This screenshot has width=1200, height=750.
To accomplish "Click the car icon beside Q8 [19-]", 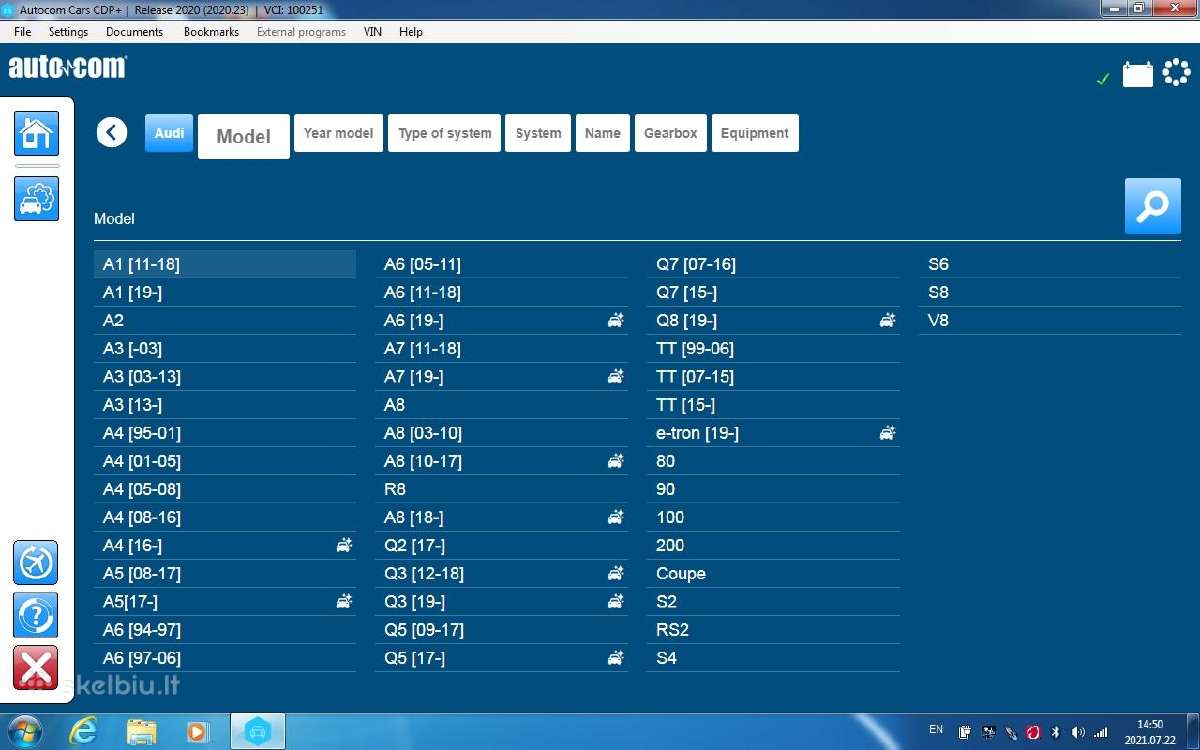I will [x=887, y=320].
